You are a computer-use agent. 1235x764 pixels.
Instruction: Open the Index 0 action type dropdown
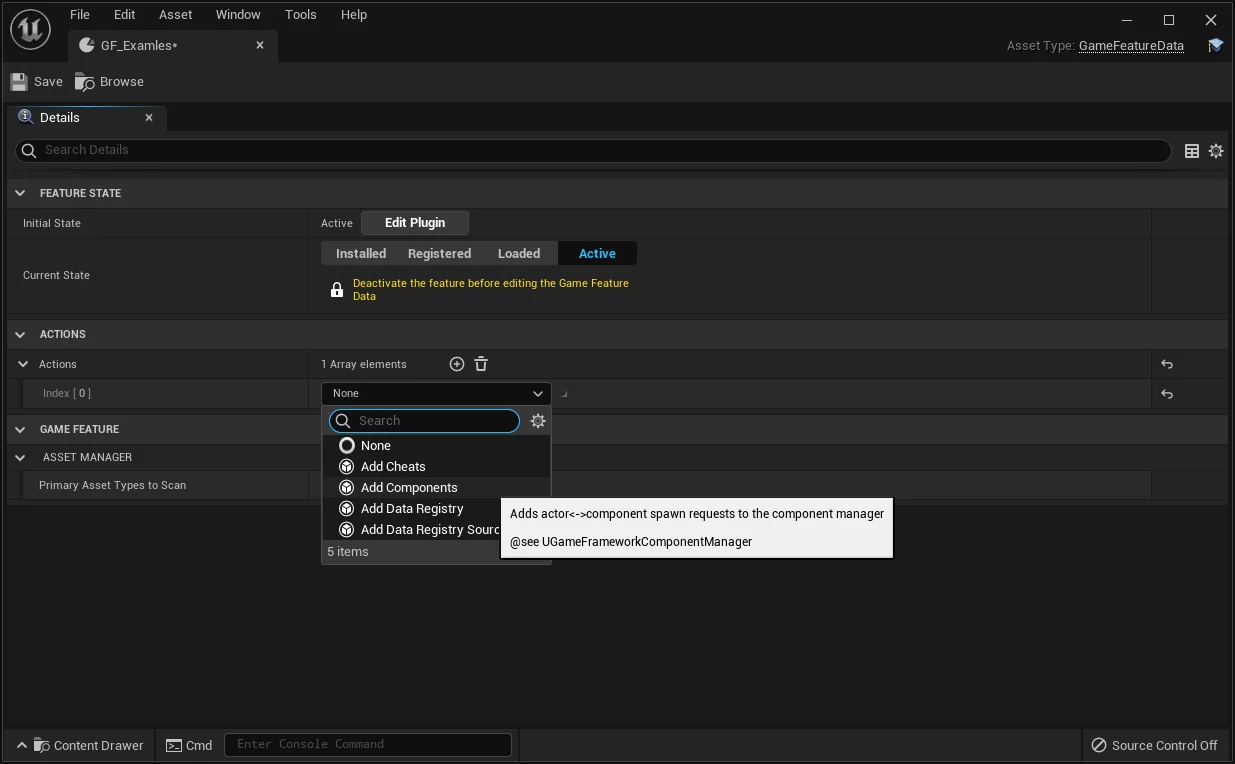click(436, 394)
